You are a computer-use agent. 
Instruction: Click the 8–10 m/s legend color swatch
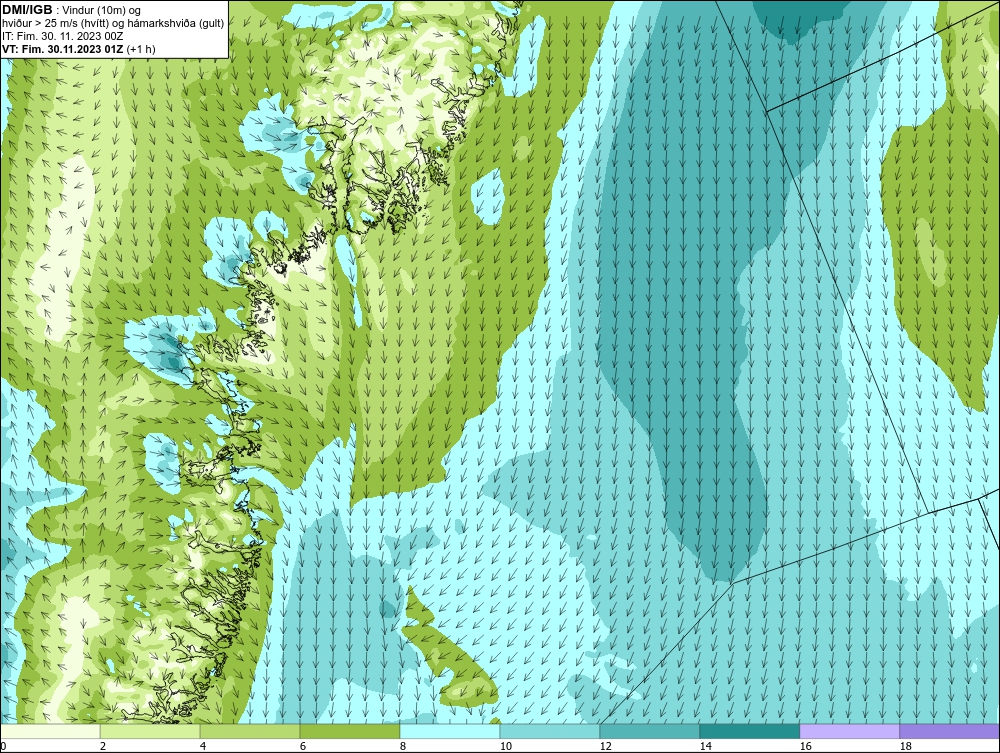450,731
